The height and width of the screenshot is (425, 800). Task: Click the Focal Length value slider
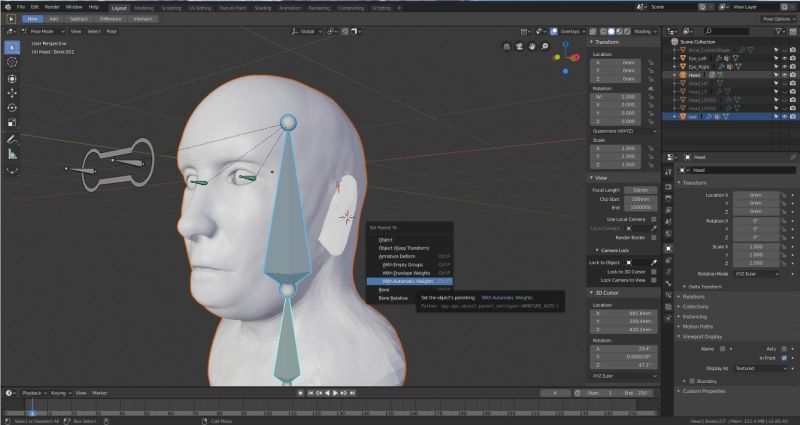[x=640, y=190]
